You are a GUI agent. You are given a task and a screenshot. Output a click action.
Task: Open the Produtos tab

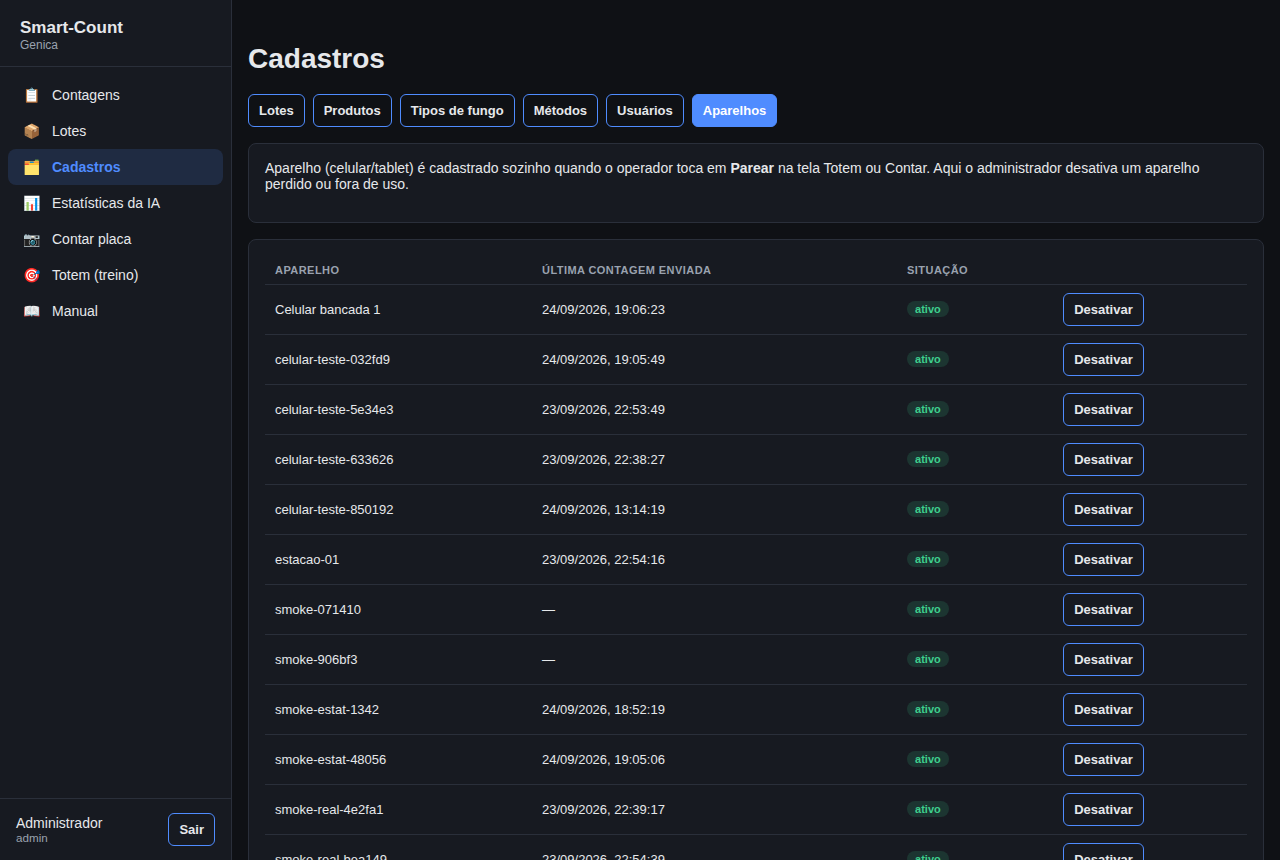352,111
